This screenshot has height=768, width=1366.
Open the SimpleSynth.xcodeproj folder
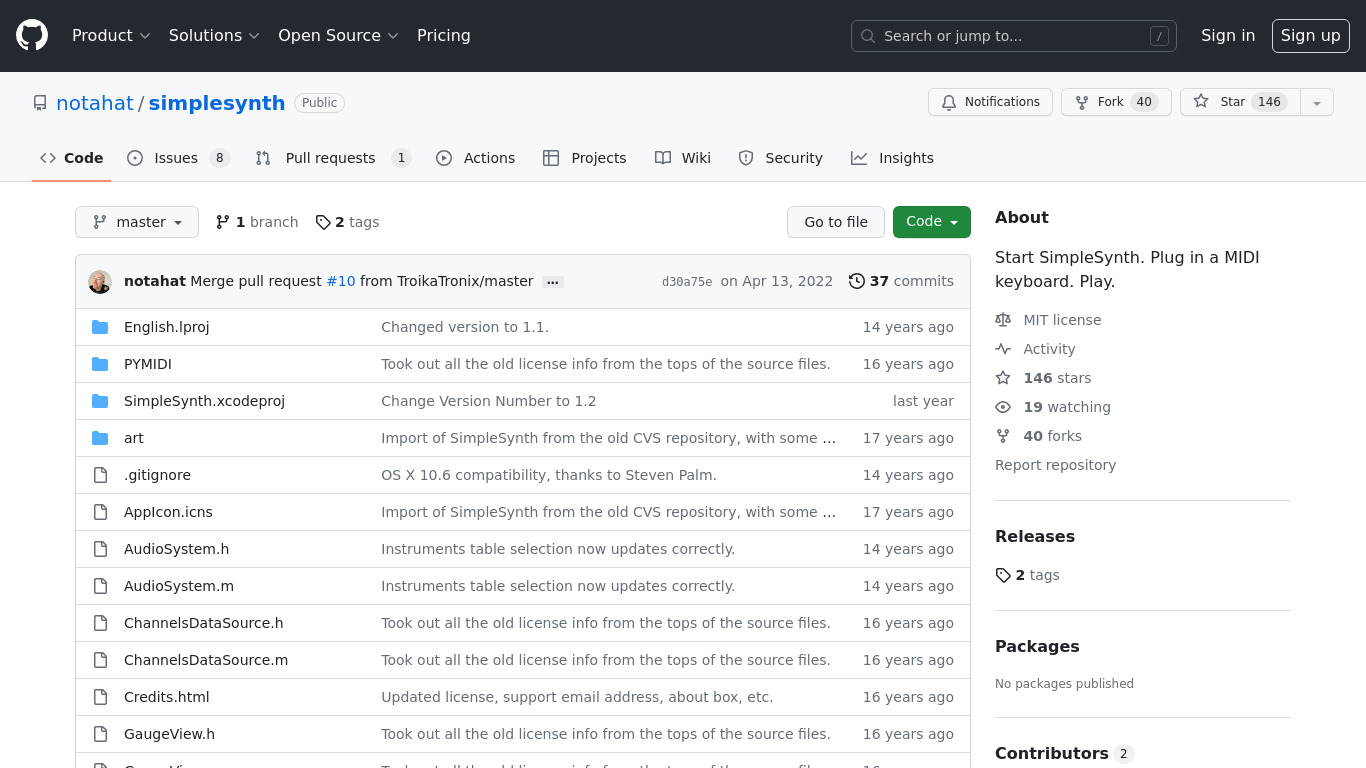coord(204,401)
